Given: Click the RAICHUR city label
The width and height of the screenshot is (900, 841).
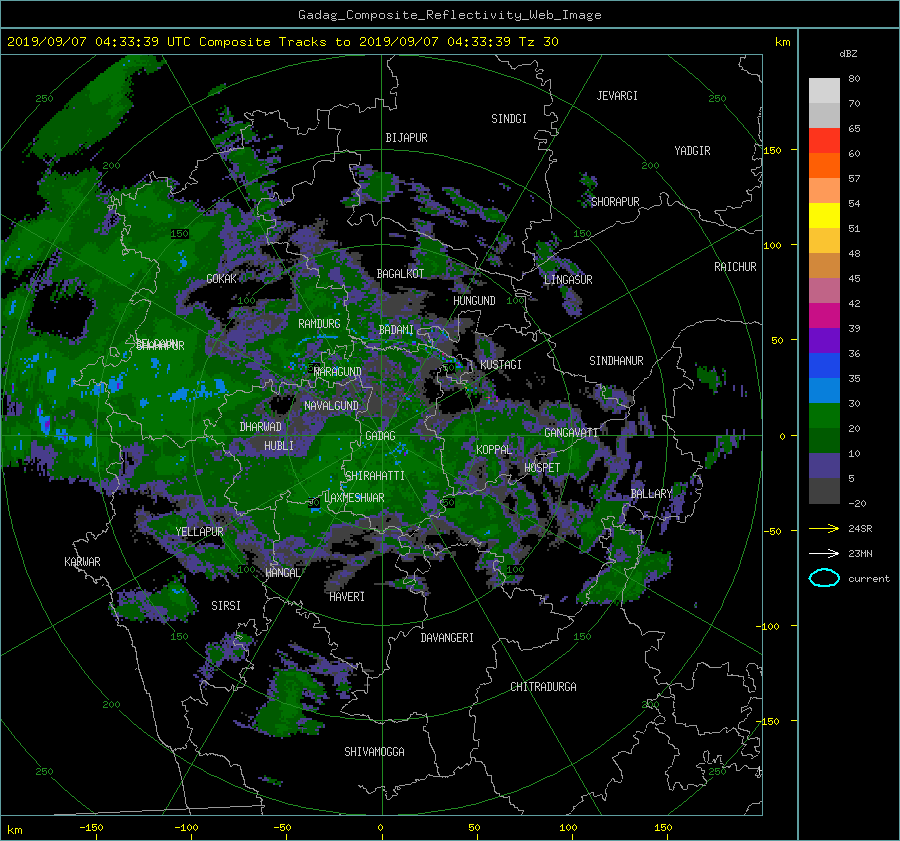Looking at the screenshot, I should 735,267.
